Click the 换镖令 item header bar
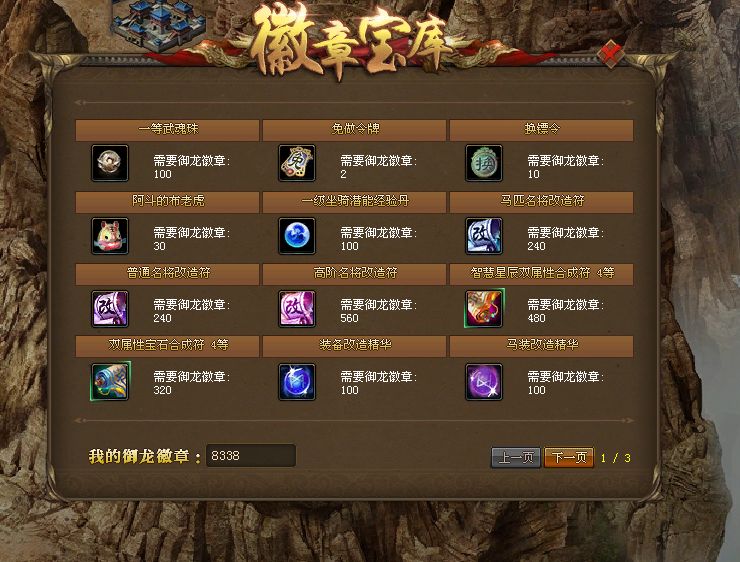The image size is (740, 562). pyautogui.click(x=541, y=130)
